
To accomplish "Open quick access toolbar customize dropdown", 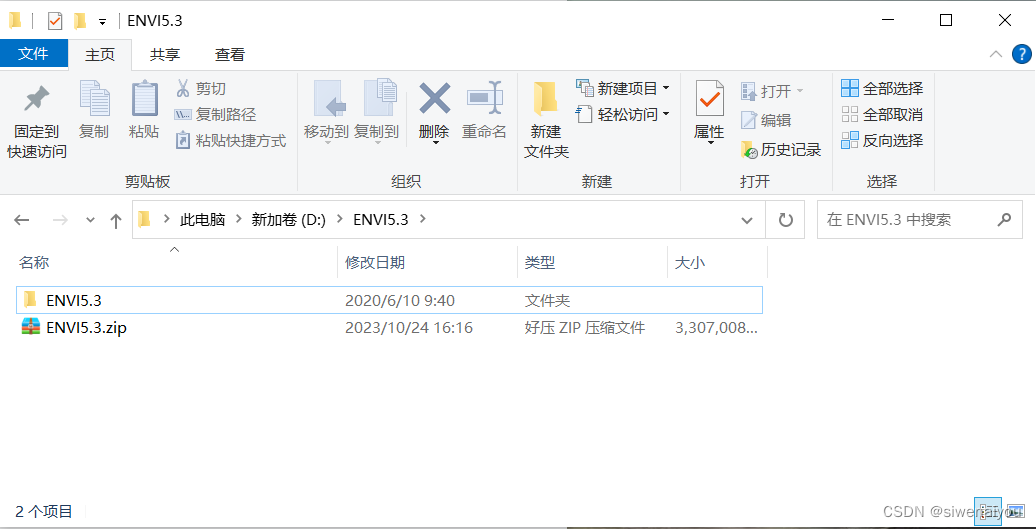I will pos(102,22).
